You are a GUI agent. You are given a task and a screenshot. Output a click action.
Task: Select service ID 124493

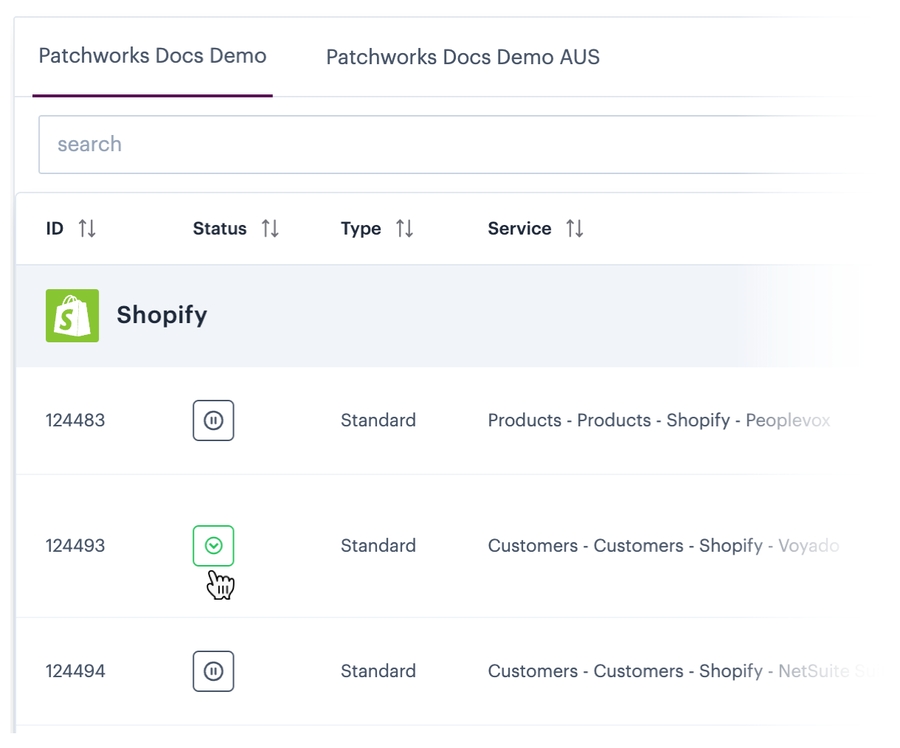(75, 546)
